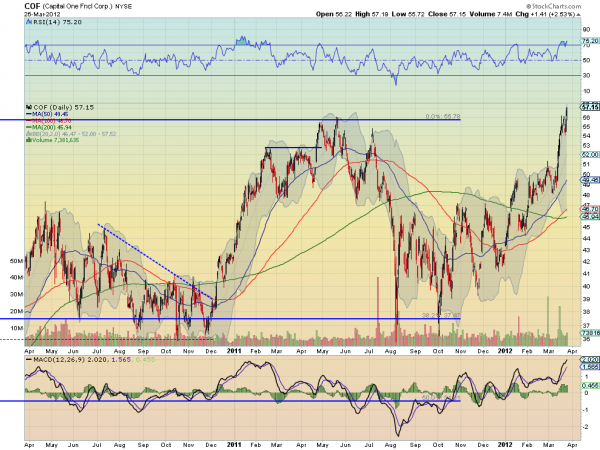Click the '0.0%: 55.78' Fibonacci label

click(x=443, y=116)
